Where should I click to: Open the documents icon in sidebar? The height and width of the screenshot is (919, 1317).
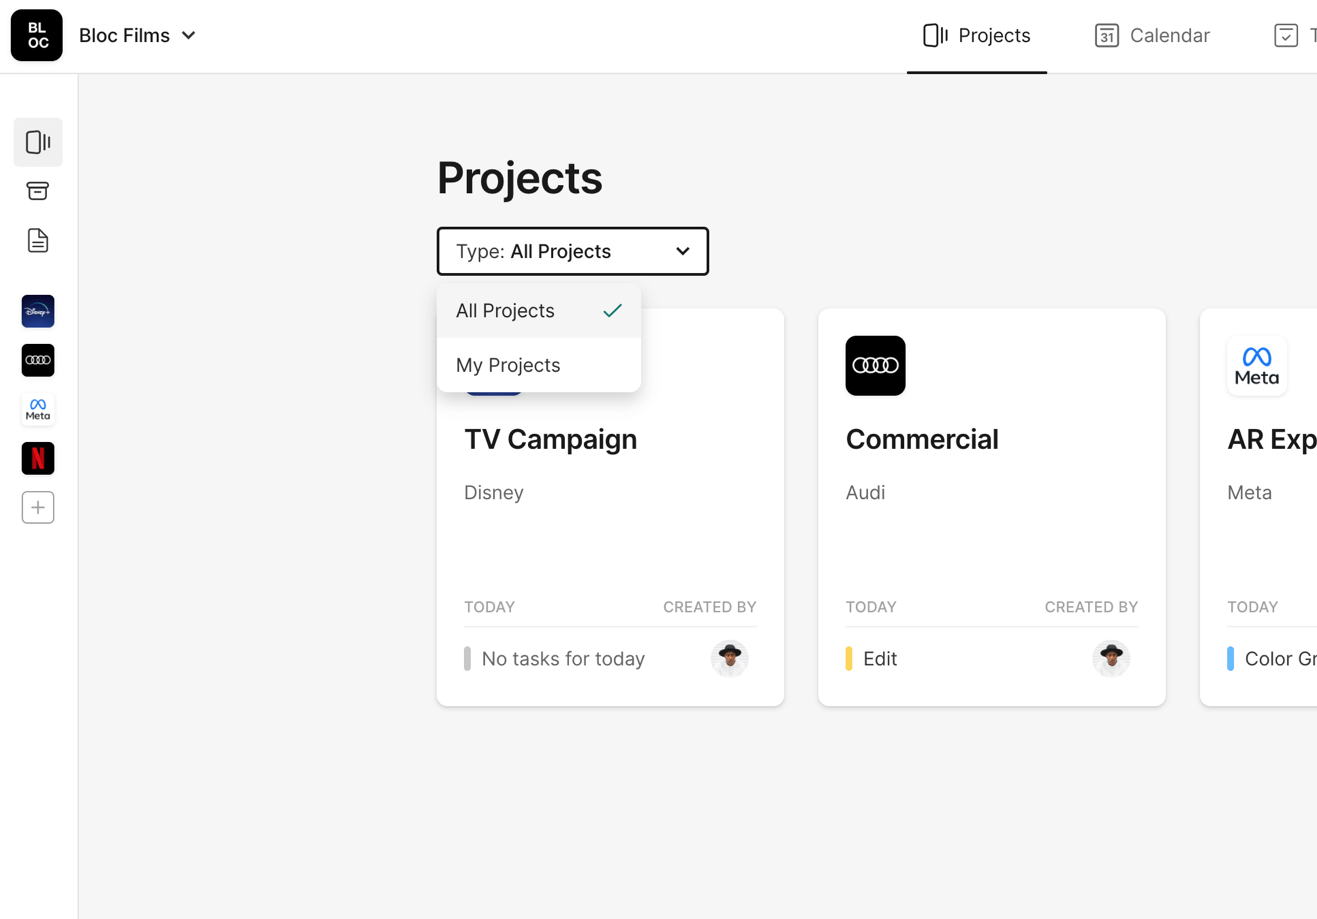point(38,241)
